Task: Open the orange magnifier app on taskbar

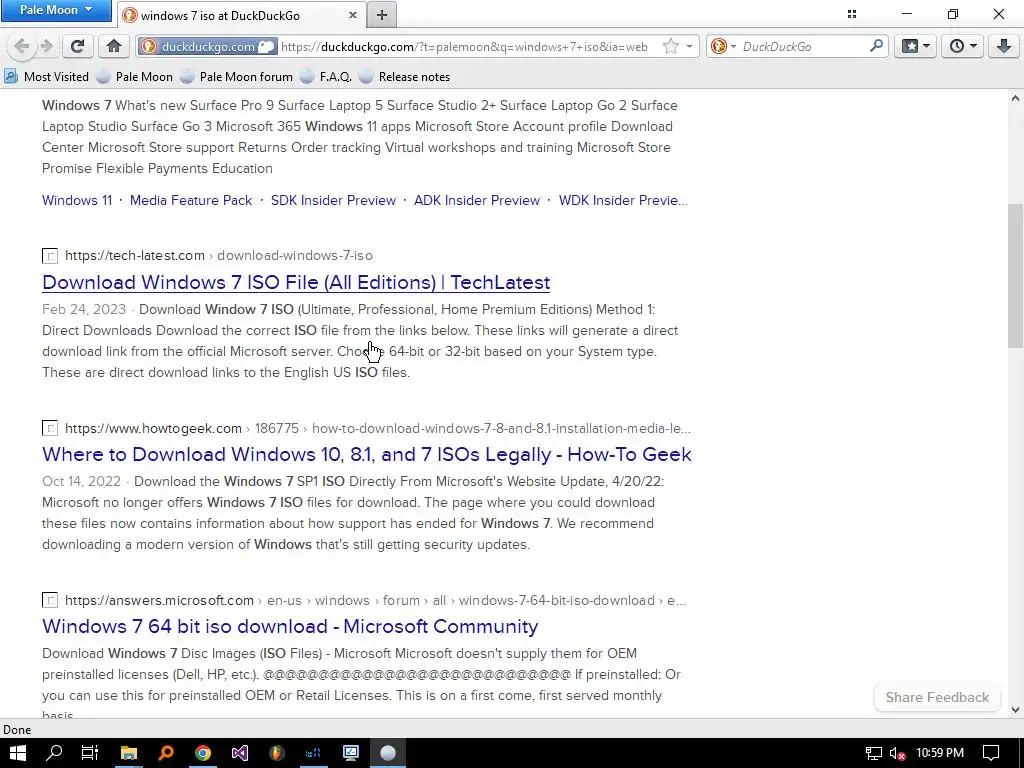Action: click(x=166, y=753)
